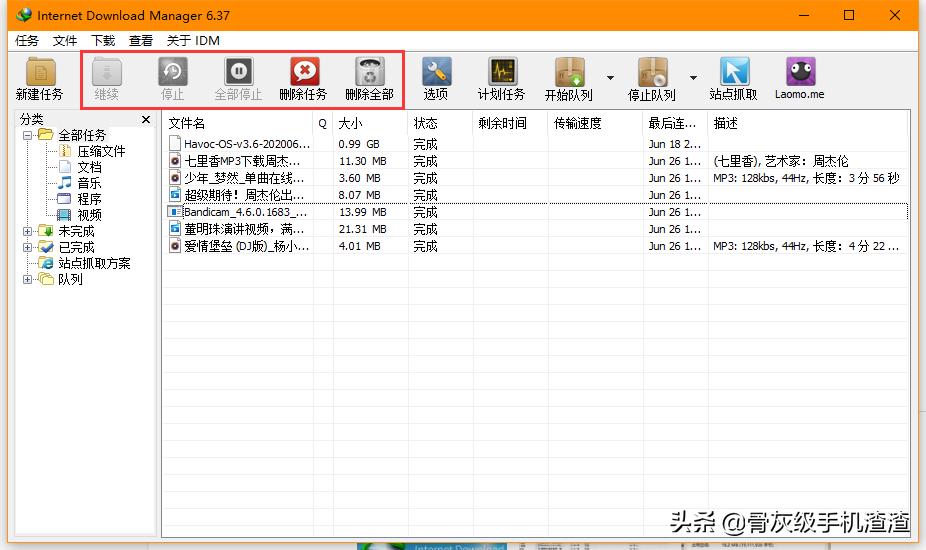Select the 七里香MP3下载 download row
Screen dimensions: 926x550
click(x=536, y=161)
